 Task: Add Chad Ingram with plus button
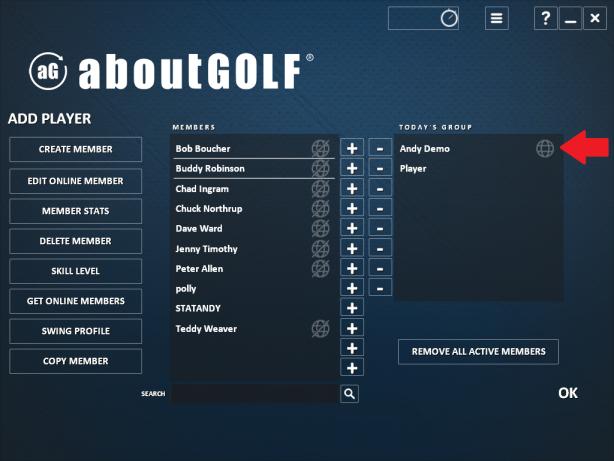click(352, 188)
